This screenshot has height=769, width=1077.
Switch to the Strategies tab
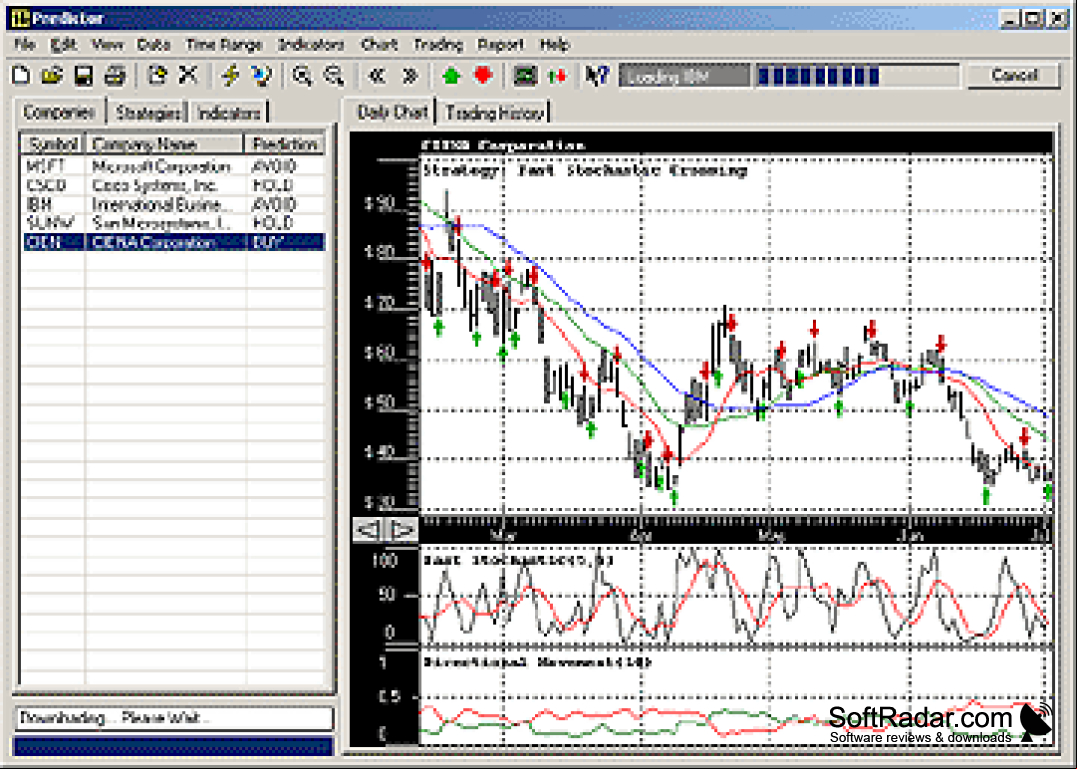pos(148,113)
